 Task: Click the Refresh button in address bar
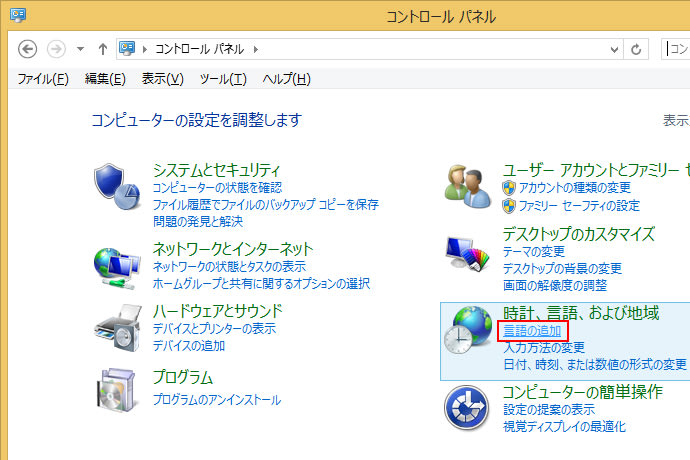(x=636, y=49)
